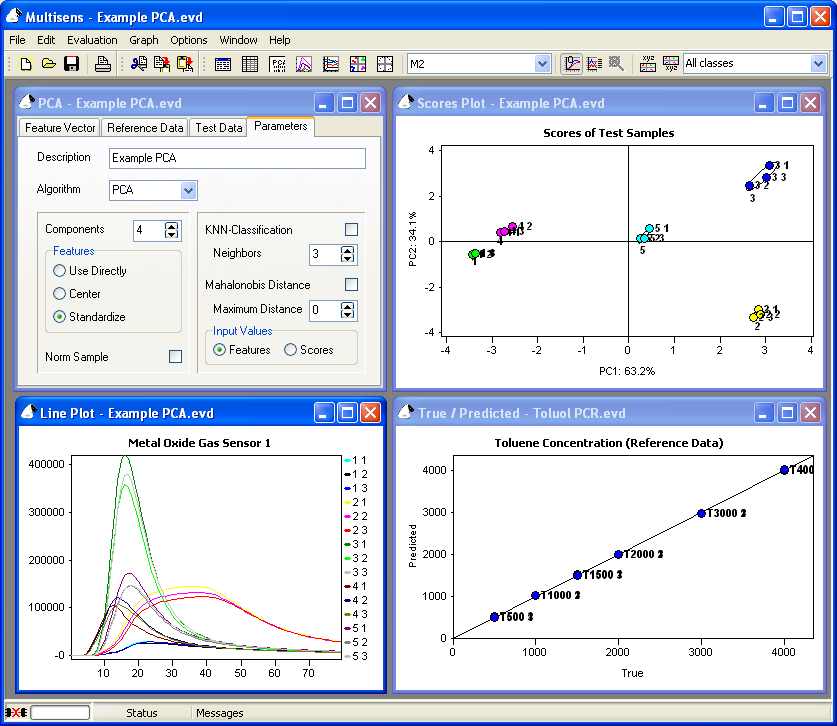Click the magnifier zoom toolbar icon
837x726 pixels.
(617, 64)
